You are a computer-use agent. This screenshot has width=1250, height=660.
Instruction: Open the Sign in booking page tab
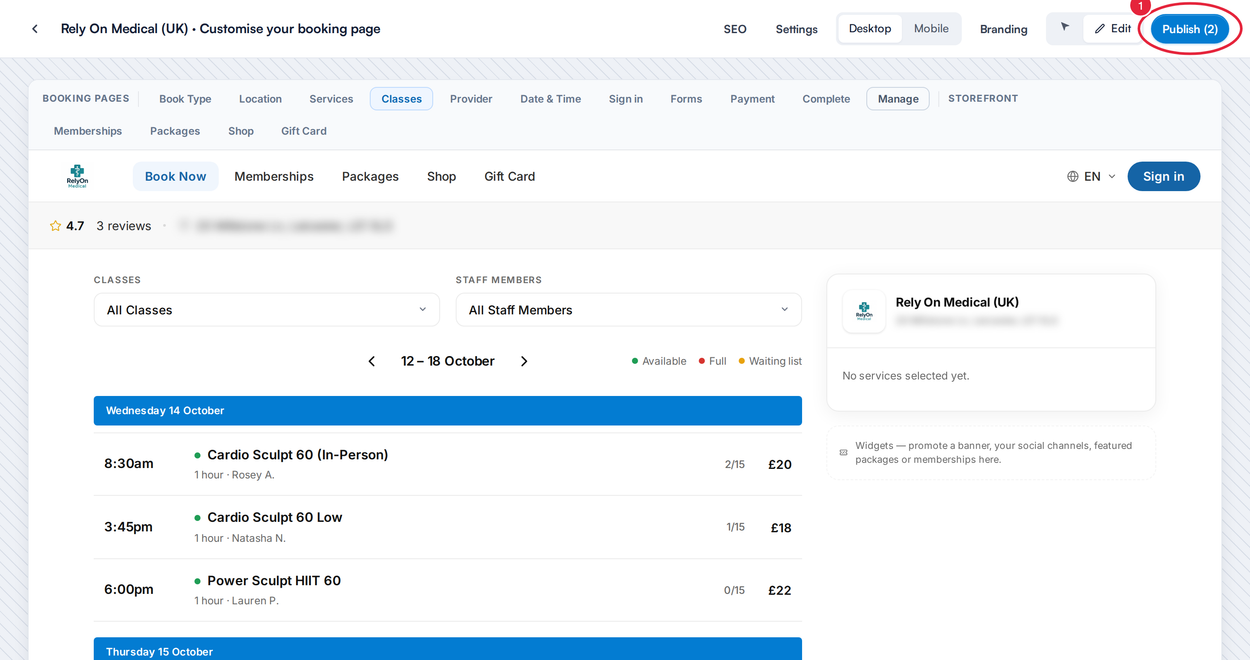point(626,99)
